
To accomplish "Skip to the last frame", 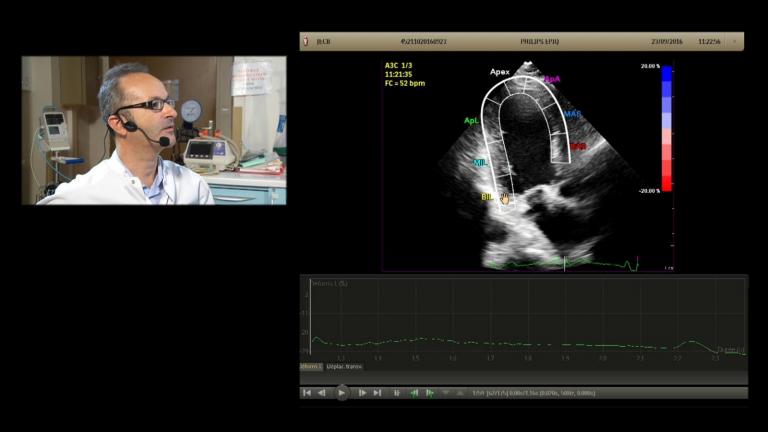I will (x=377, y=393).
